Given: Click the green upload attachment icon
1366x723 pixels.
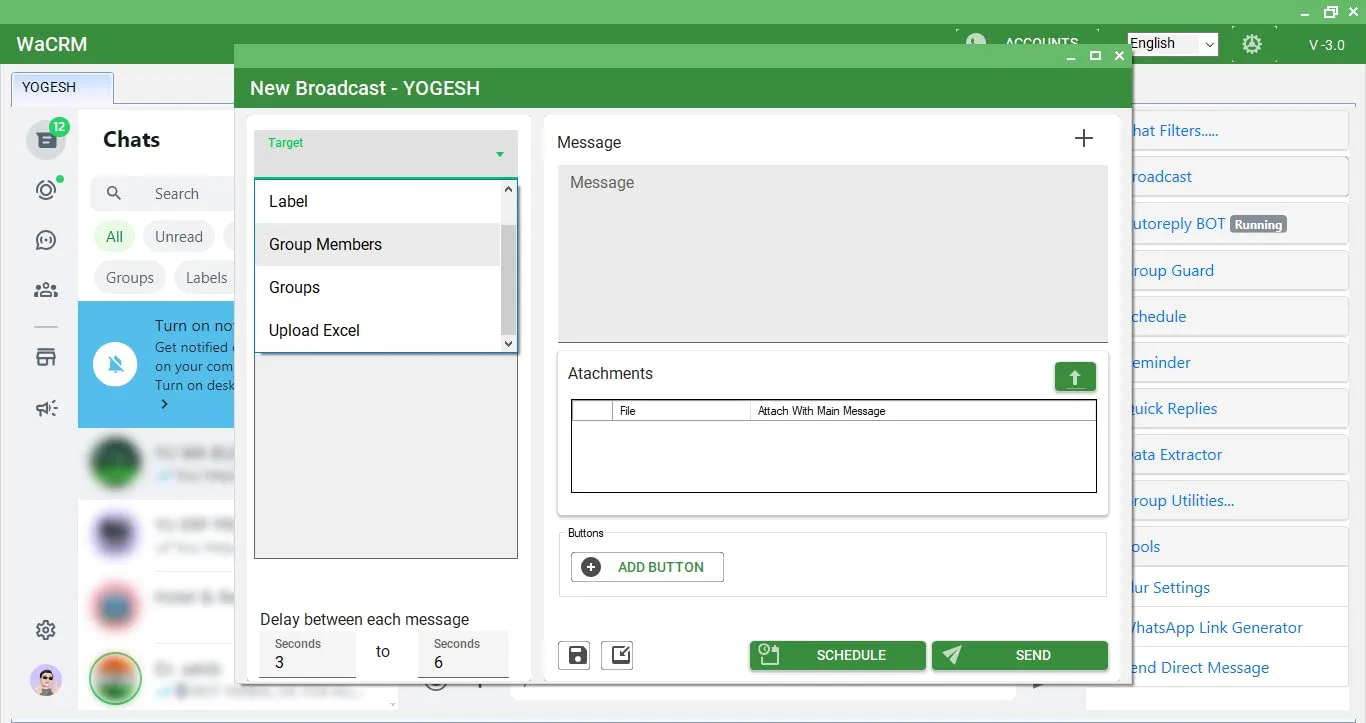Looking at the screenshot, I should (x=1075, y=377).
